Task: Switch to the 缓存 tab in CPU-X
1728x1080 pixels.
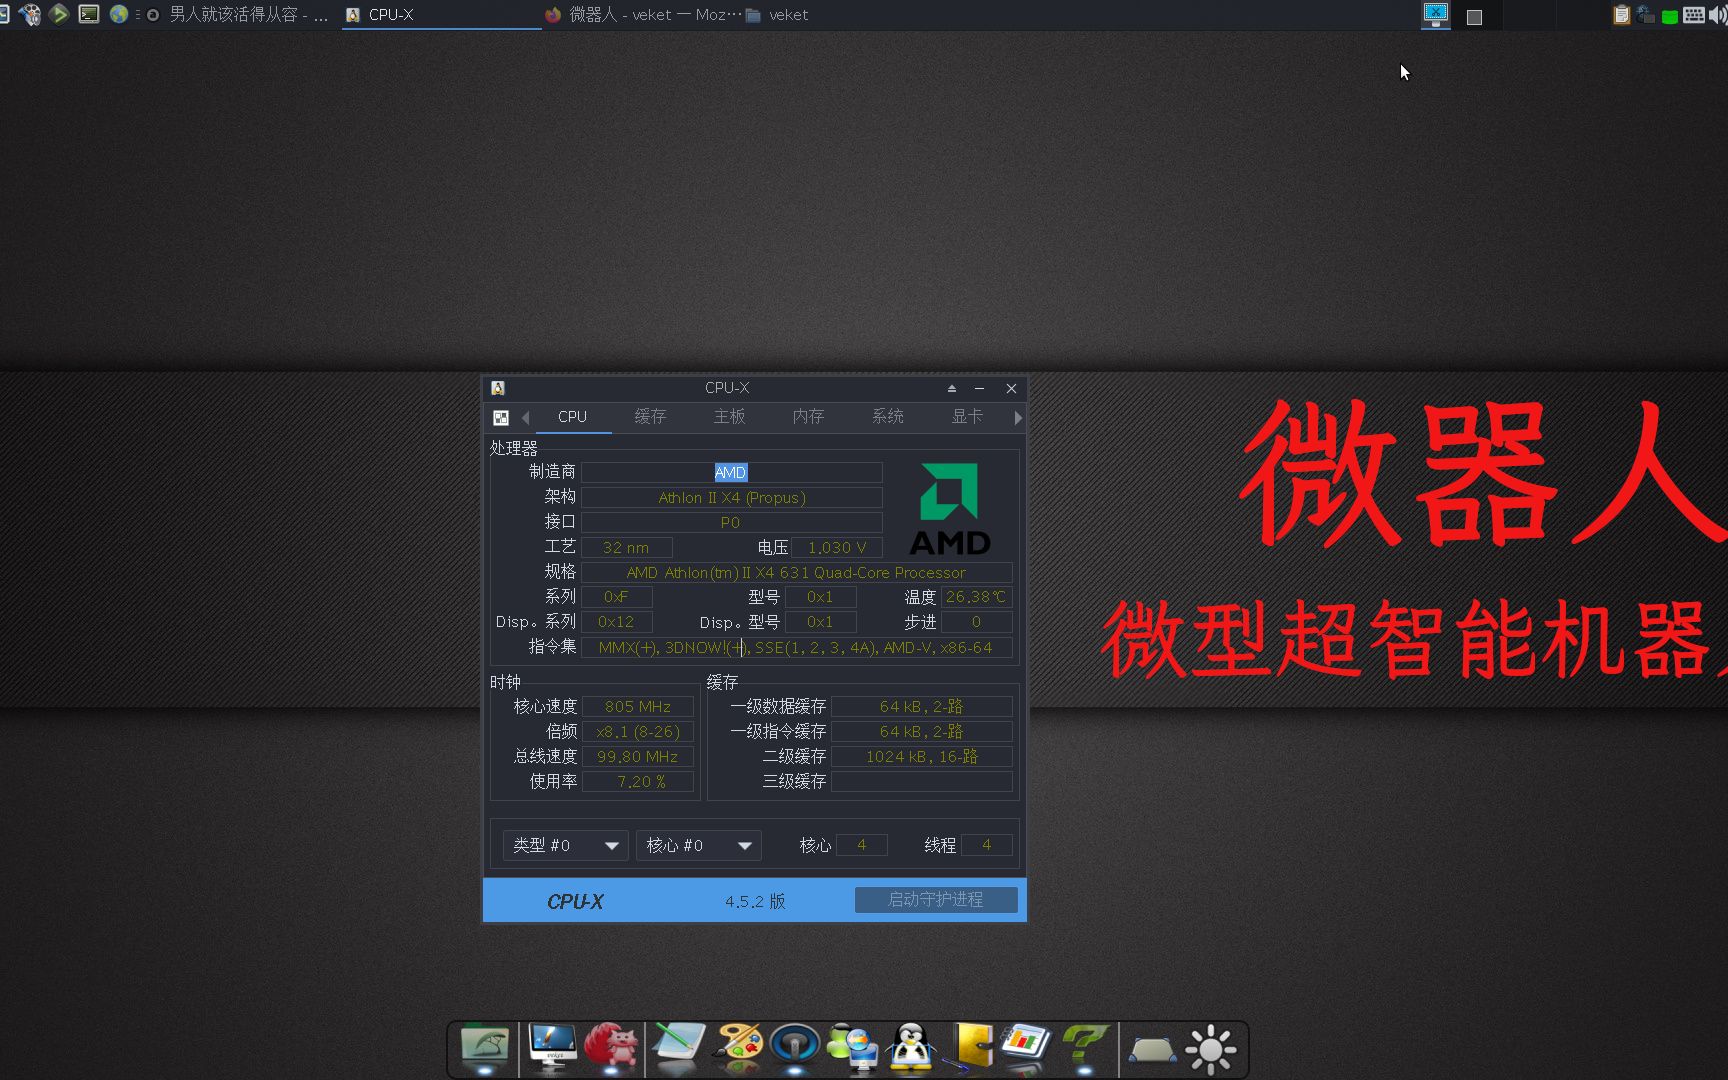Action: pyautogui.click(x=651, y=416)
